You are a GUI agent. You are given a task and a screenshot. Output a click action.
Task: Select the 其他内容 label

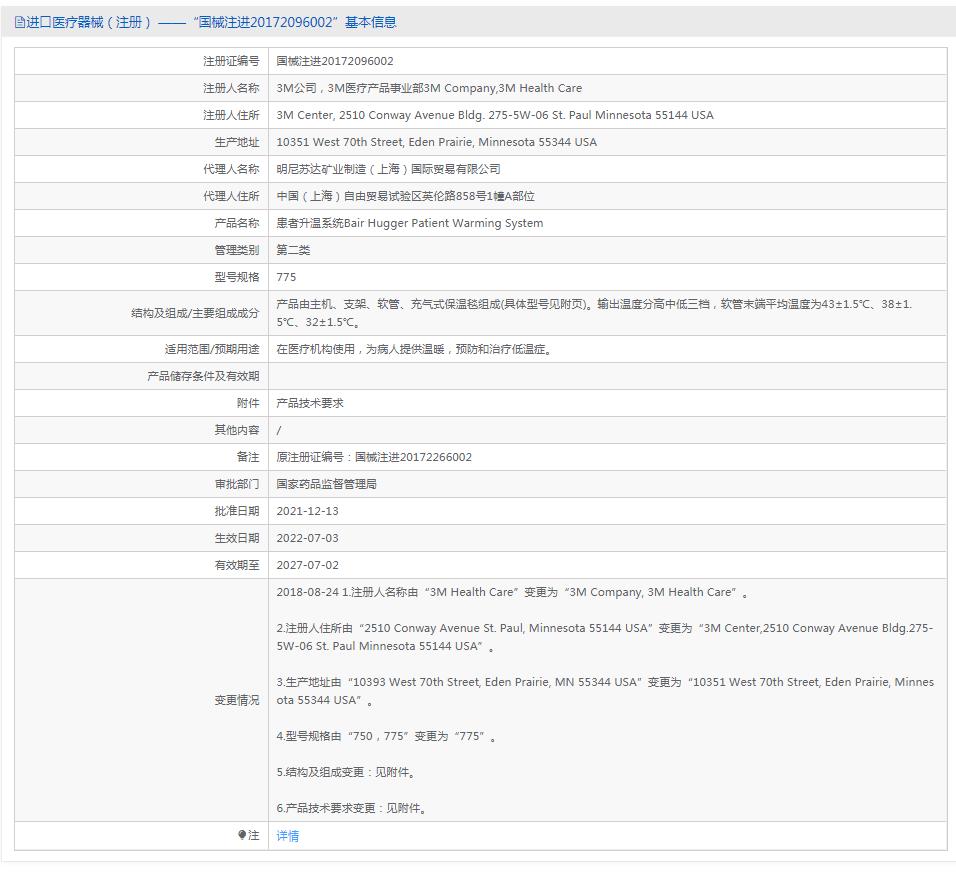click(x=237, y=430)
